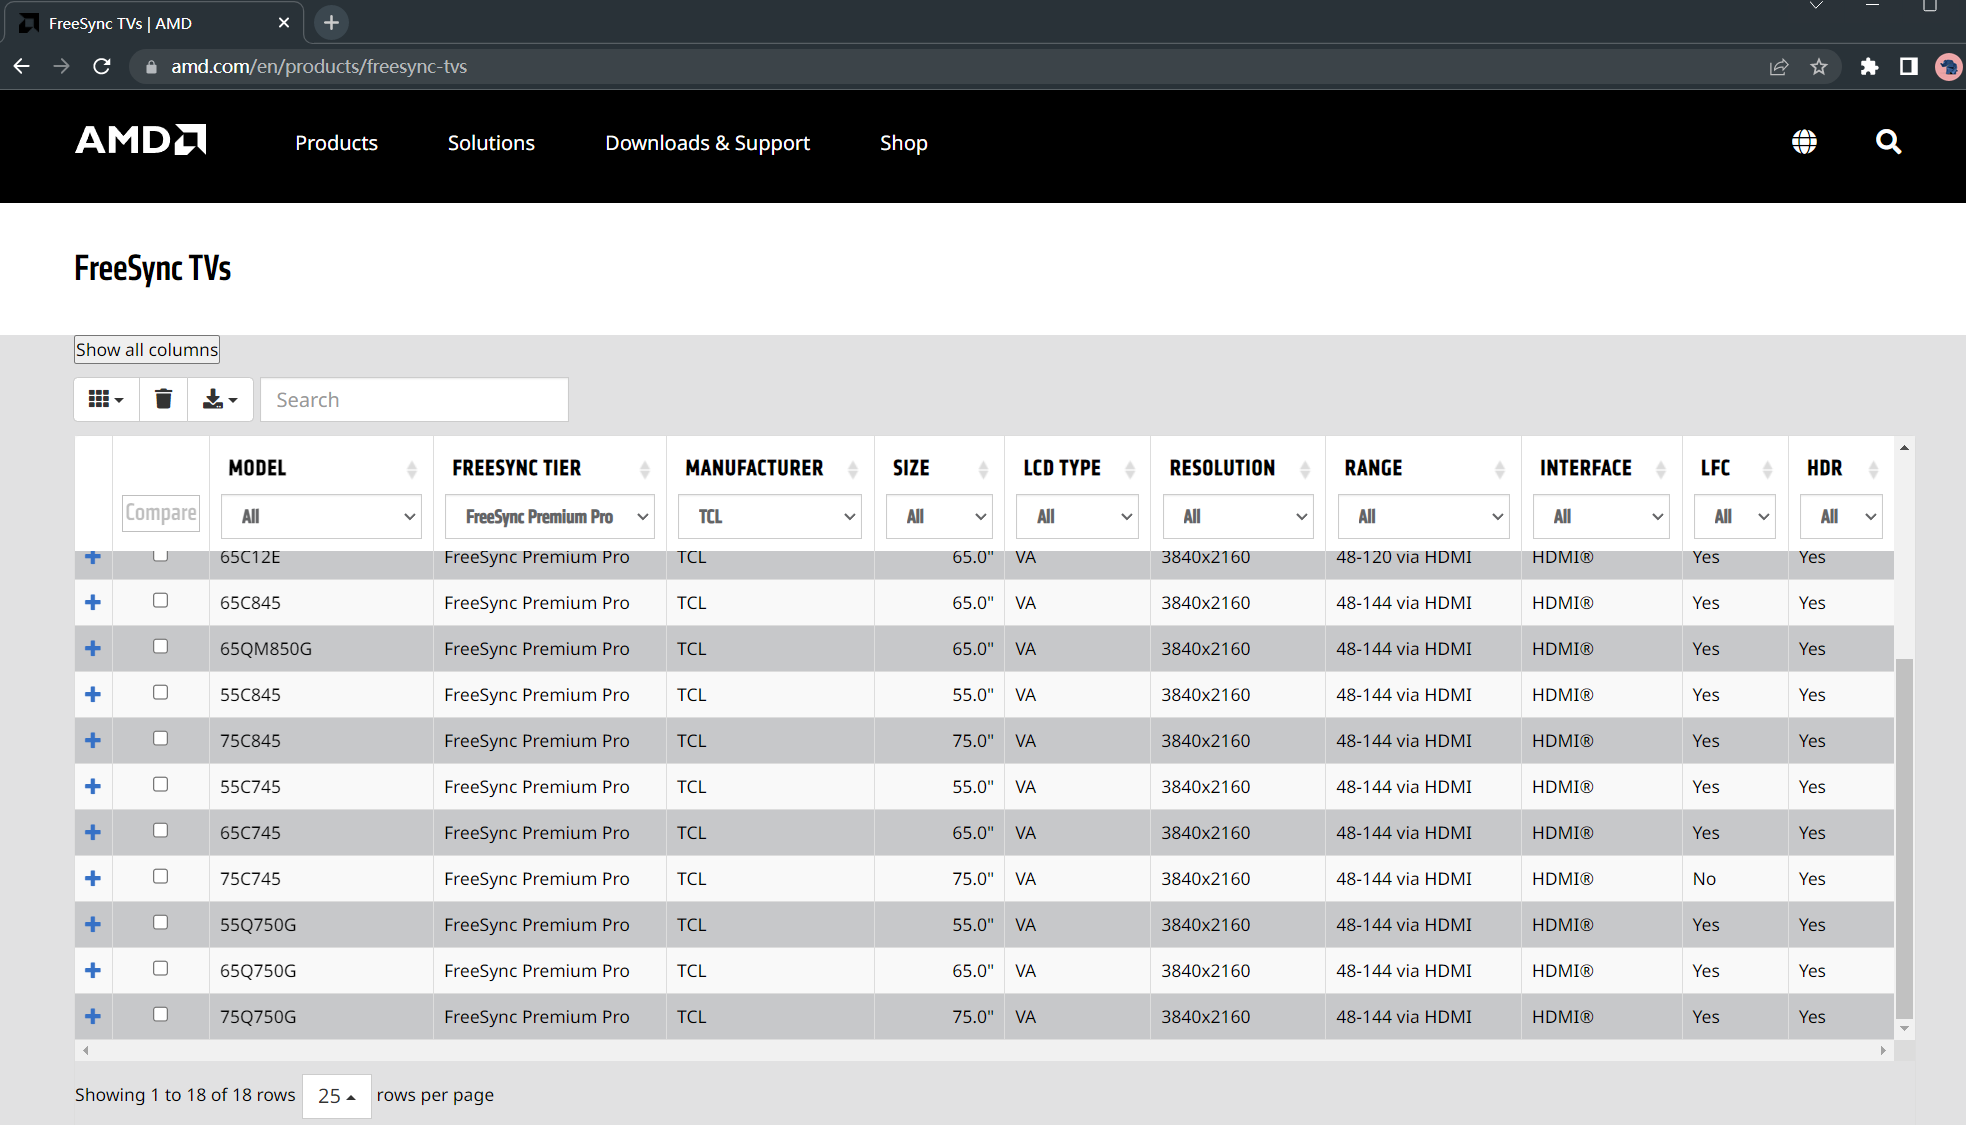Select the 55Q750G row checkbox
The image size is (1966, 1125).
tap(160, 922)
